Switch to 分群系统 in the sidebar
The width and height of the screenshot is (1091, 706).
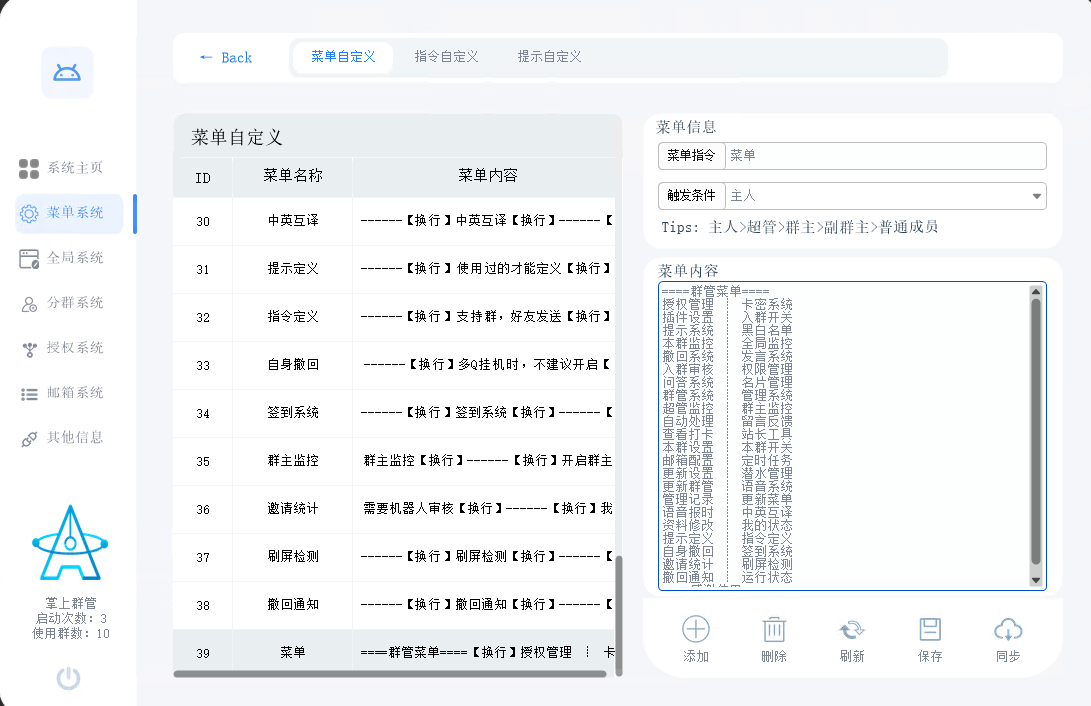click(67, 303)
